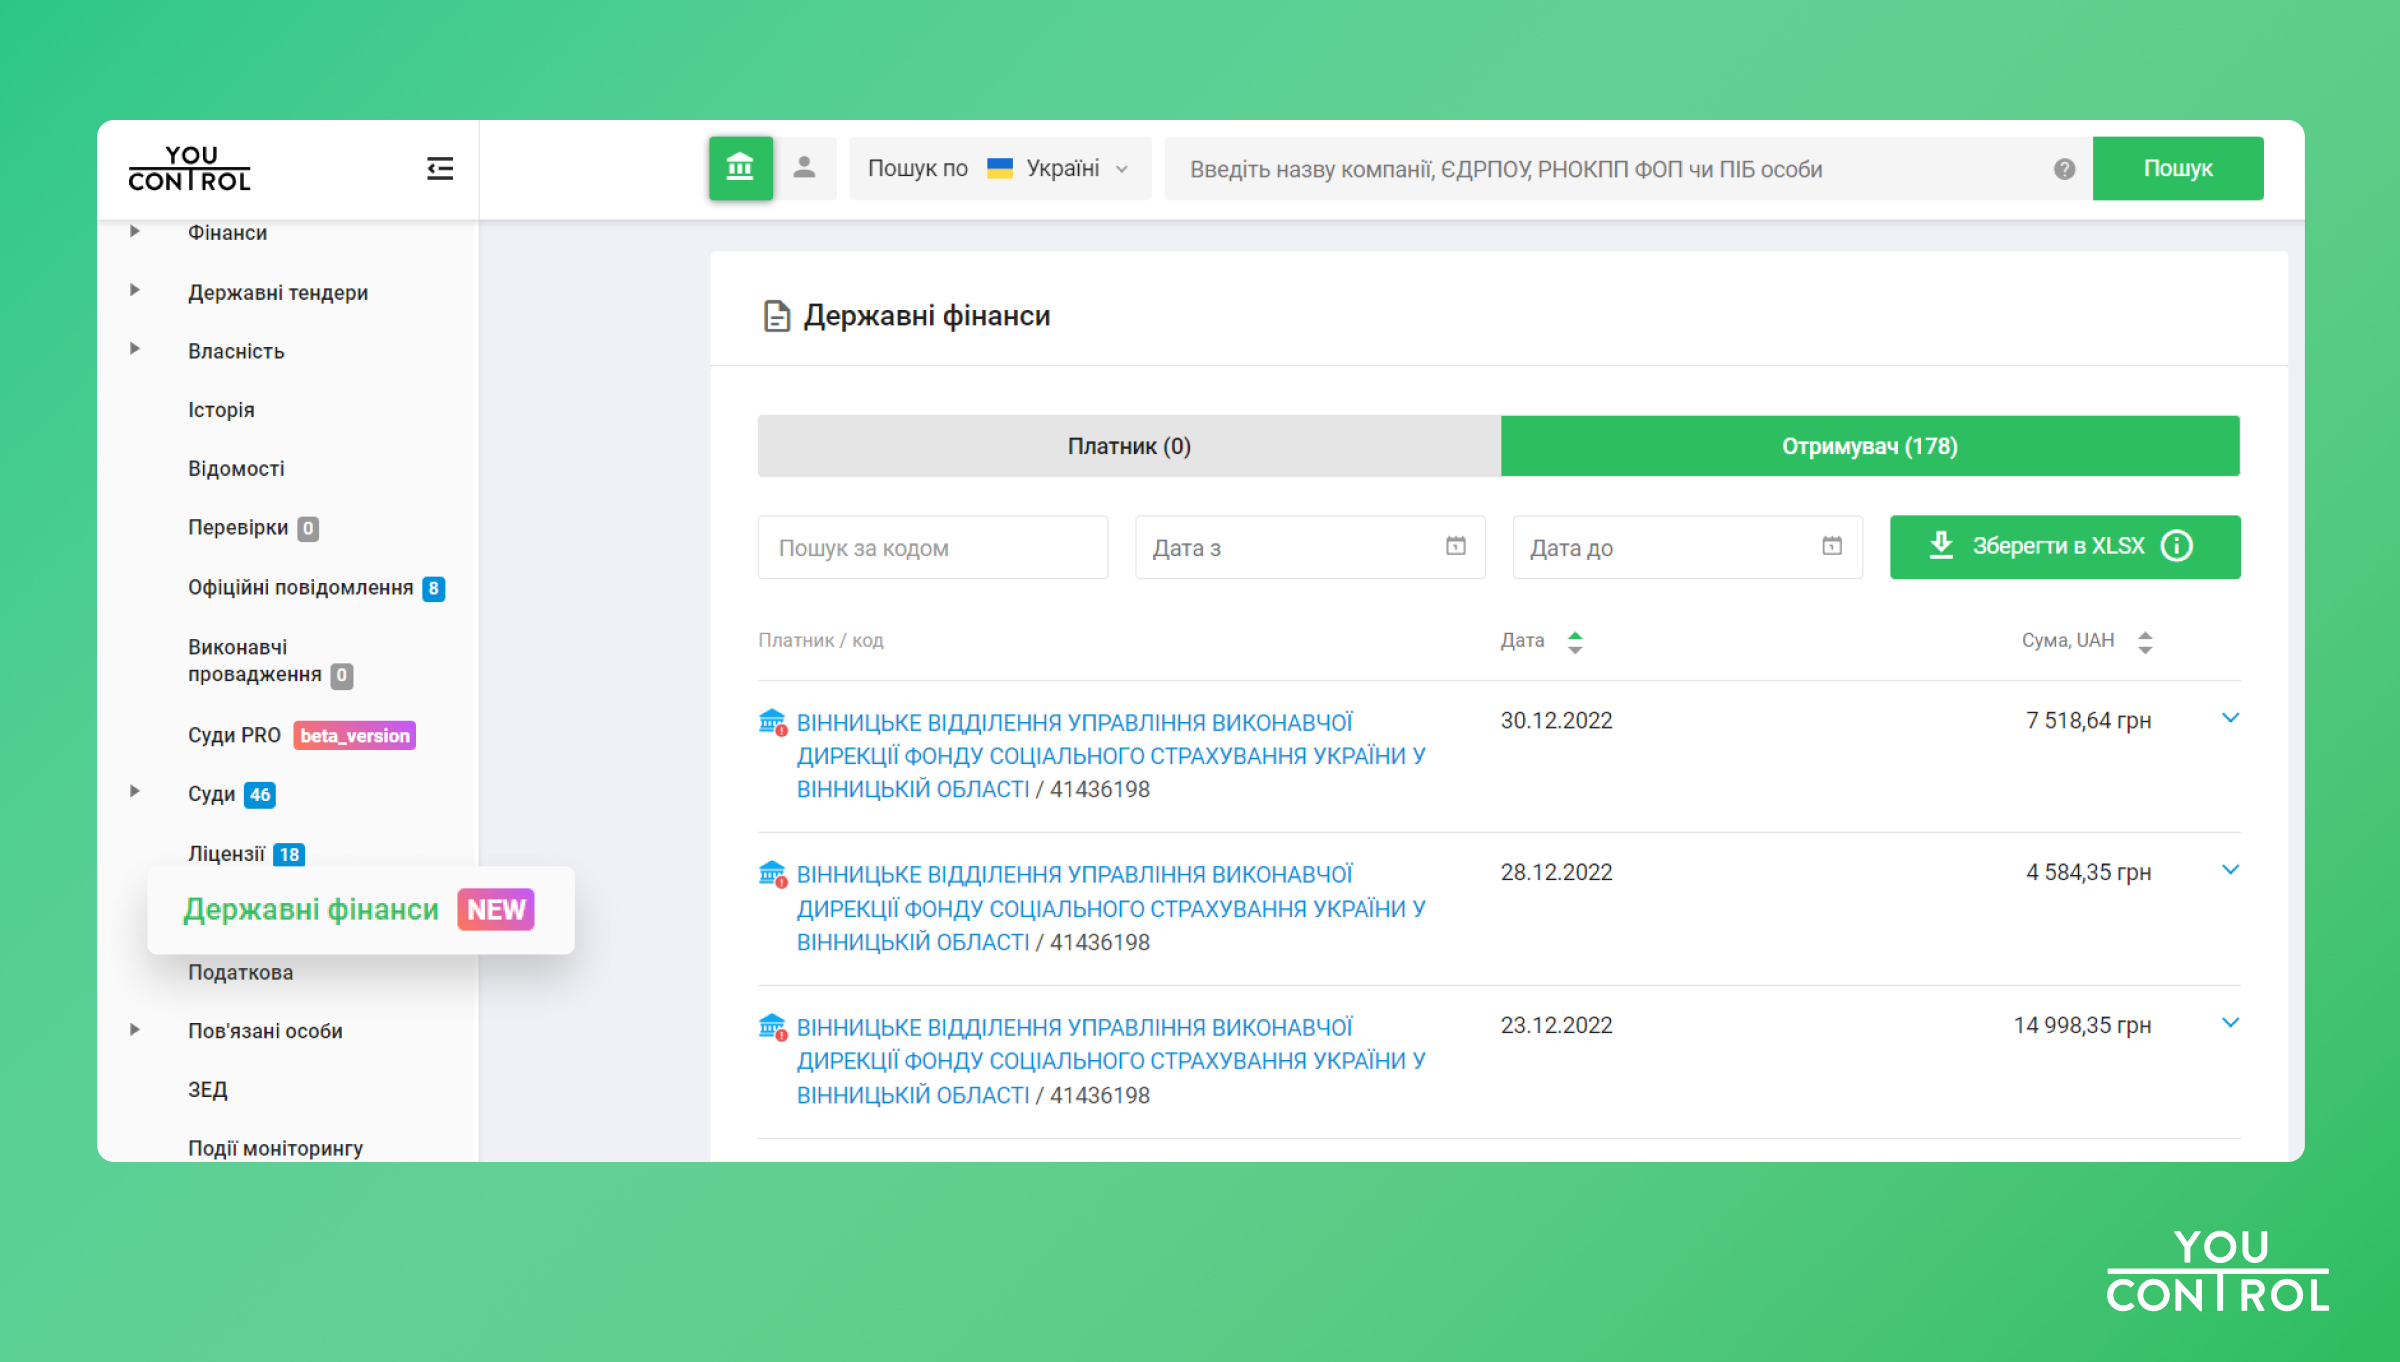Sort table by Сума, UAH arrows
This screenshot has width=2400, height=1362.
(2145, 642)
